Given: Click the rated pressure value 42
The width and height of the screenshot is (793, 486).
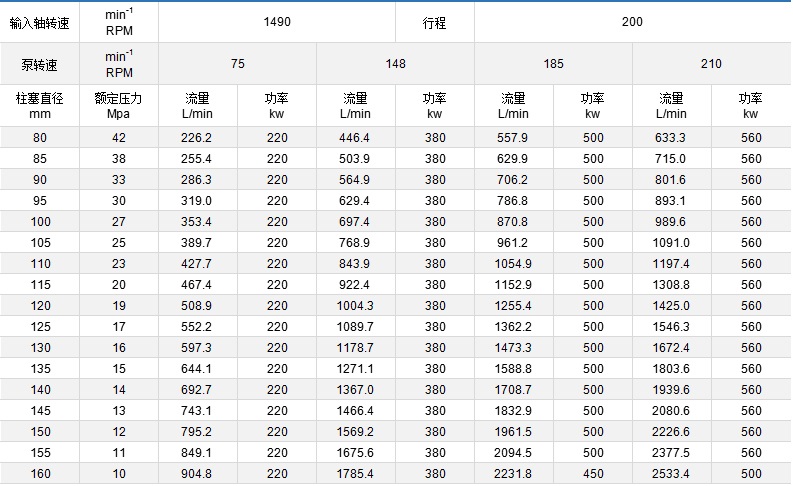Looking at the screenshot, I should coord(119,137).
